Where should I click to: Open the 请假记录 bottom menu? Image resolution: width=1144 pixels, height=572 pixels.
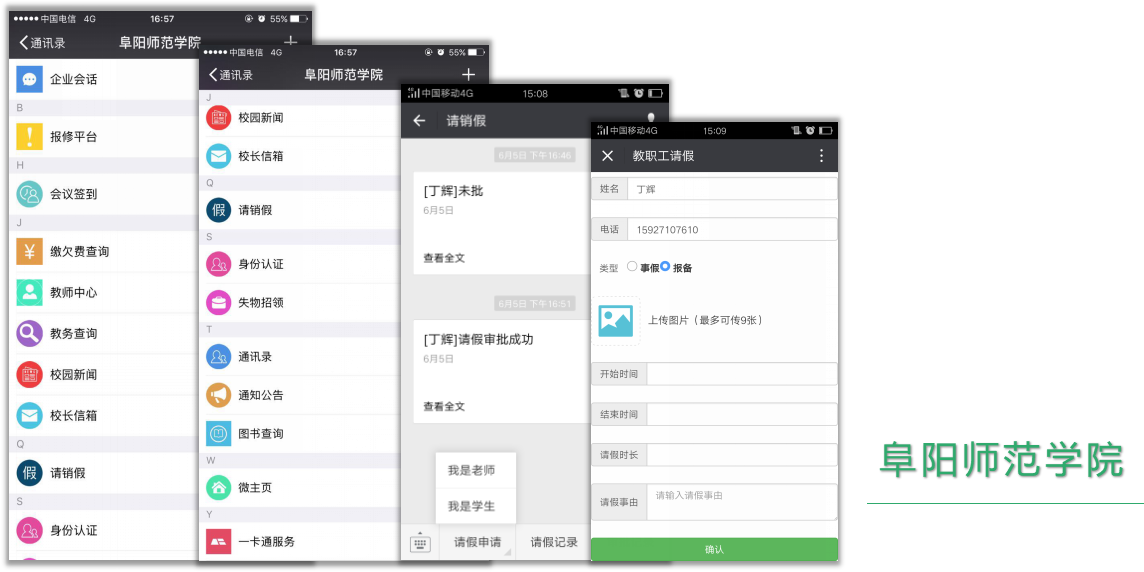tap(554, 542)
